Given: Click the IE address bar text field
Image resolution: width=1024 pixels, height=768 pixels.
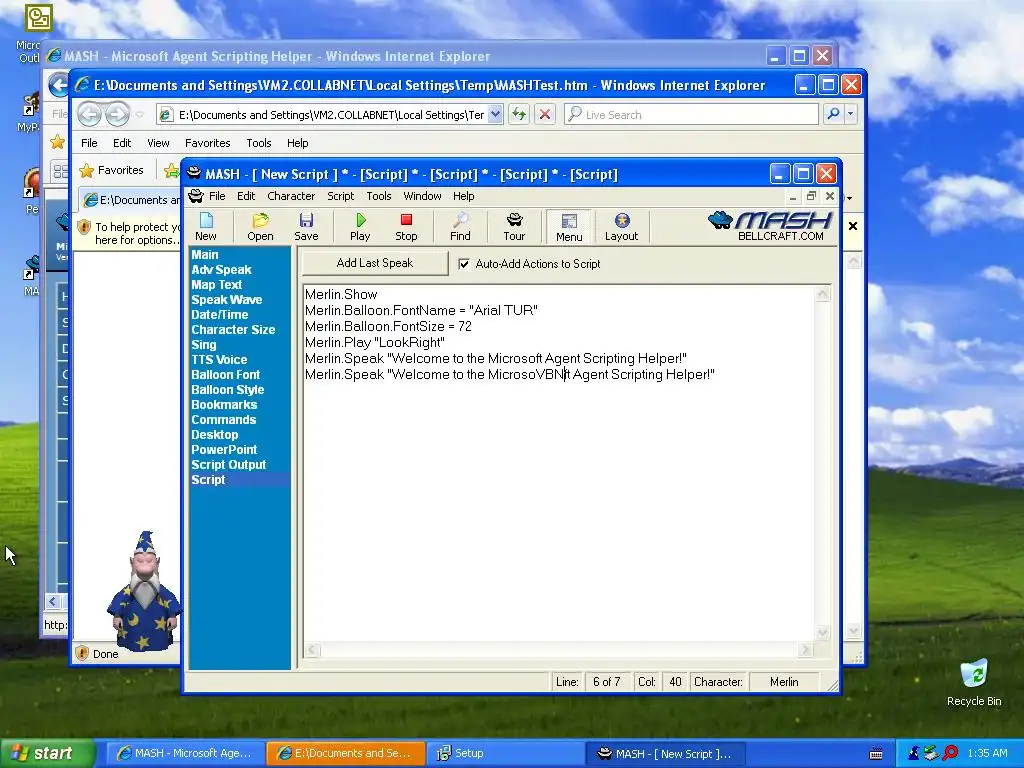Looking at the screenshot, I should (330, 114).
